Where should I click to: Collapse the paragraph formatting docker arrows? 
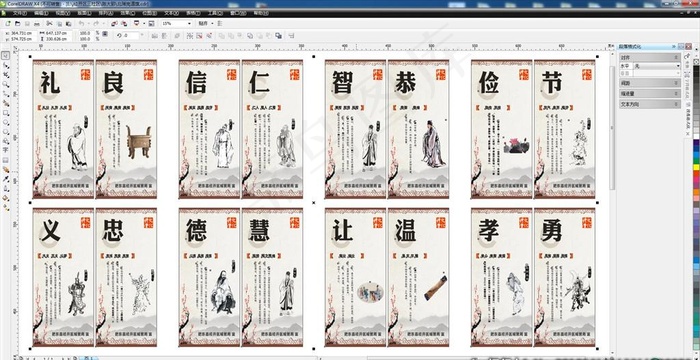click(x=674, y=46)
